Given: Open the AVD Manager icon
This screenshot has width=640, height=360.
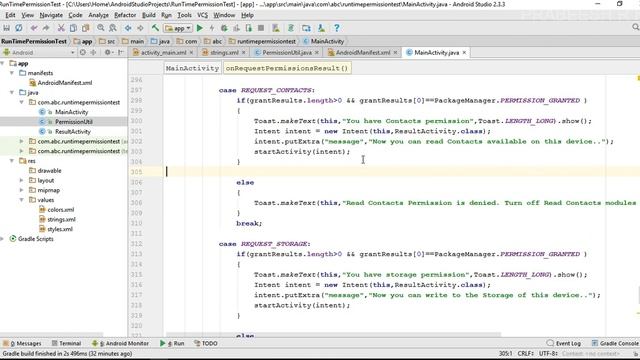Looking at the screenshot, I should (276, 28).
